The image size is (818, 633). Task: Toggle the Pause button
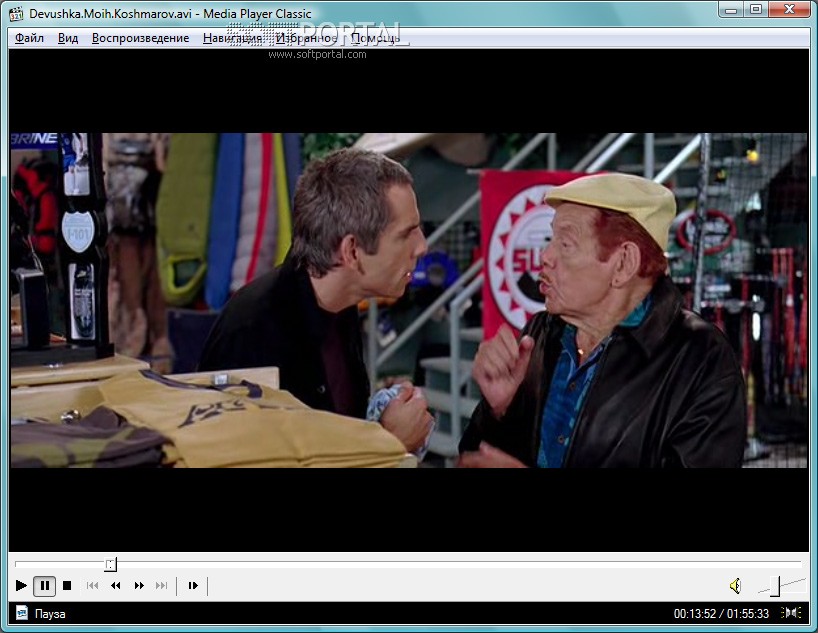coord(45,586)
